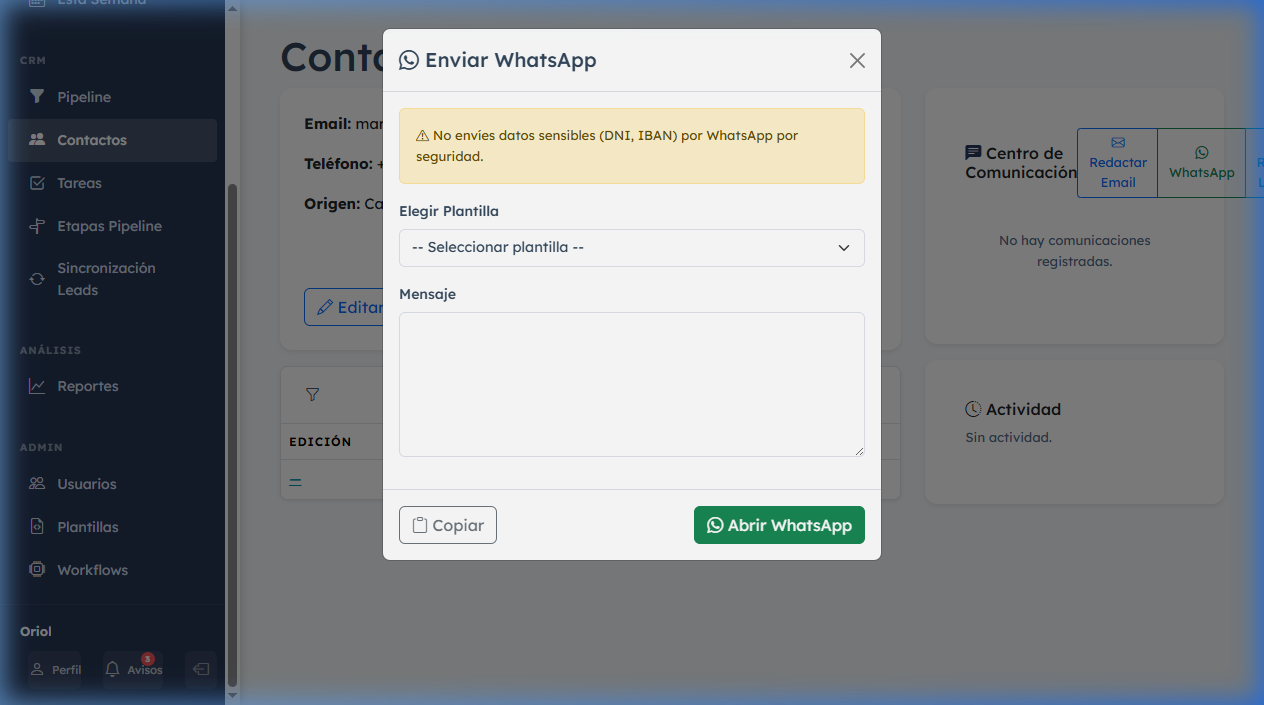Close the Enviar WhatsApp dialog
Image resolution: width=1264 pixels, height=705 pixels.
857,60
